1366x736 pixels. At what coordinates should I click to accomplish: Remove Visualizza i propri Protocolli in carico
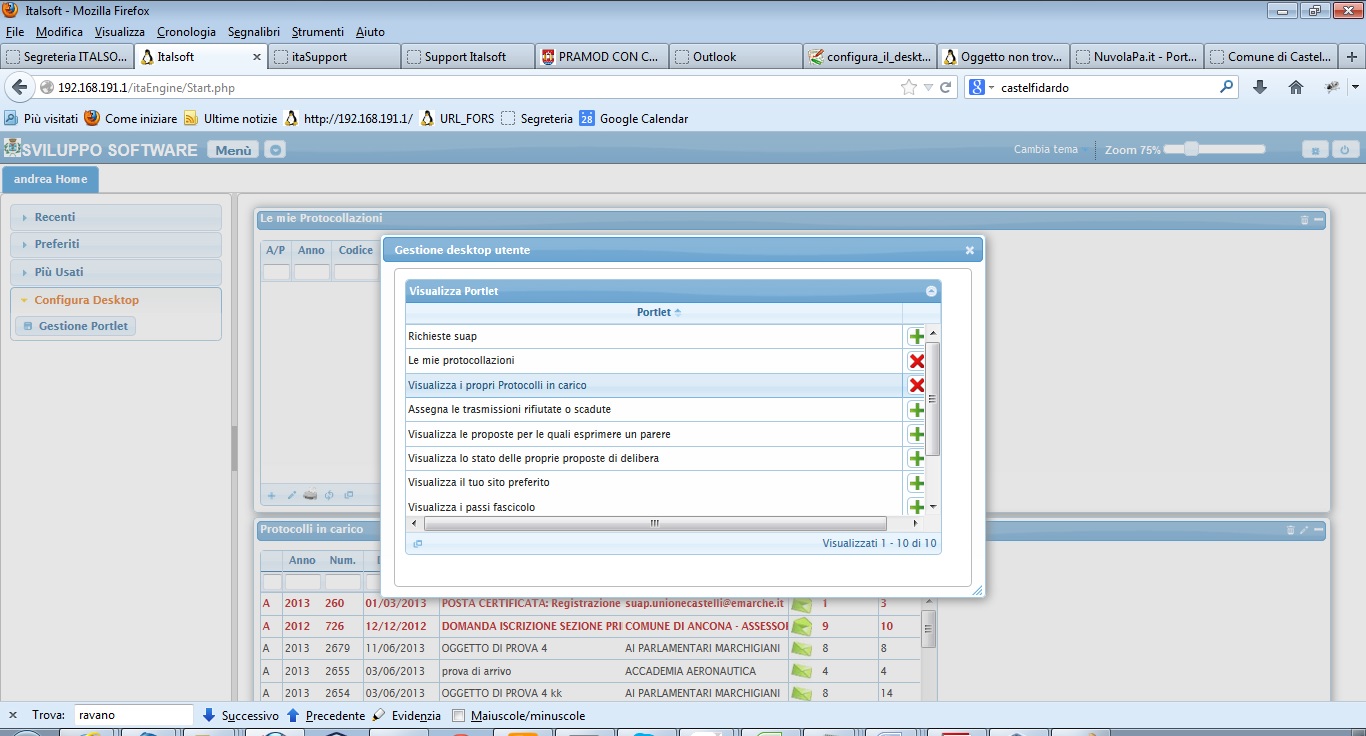[916, 386]
